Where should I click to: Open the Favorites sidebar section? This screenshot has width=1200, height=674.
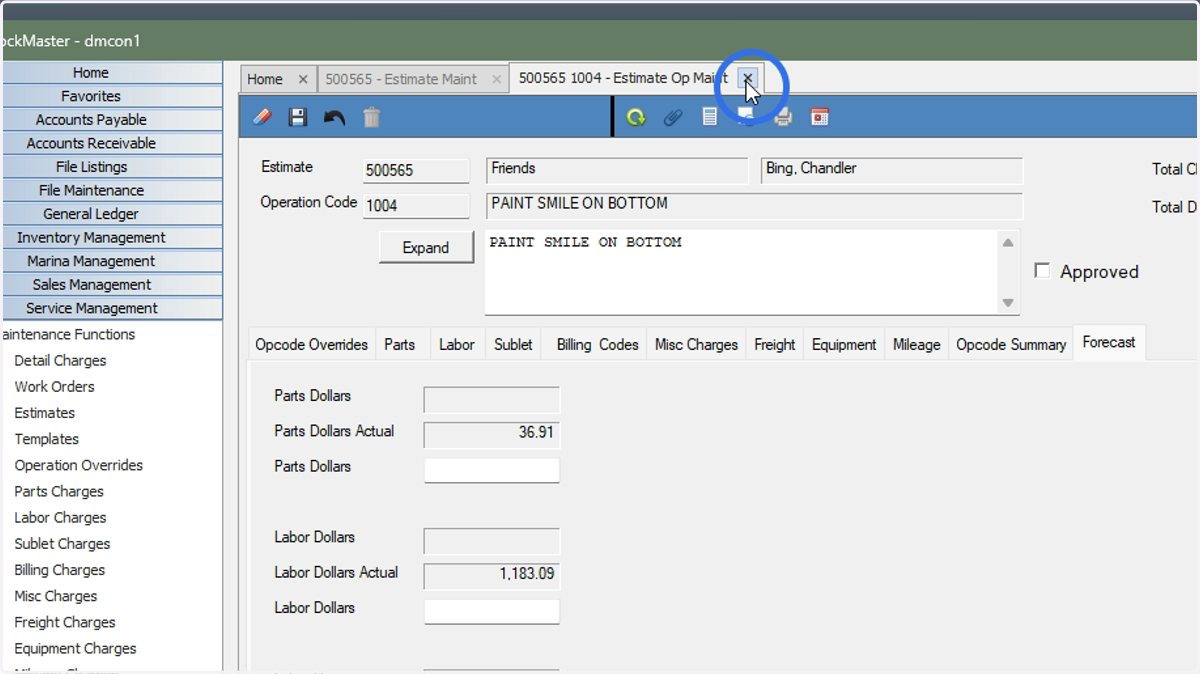tap(112, 96)
